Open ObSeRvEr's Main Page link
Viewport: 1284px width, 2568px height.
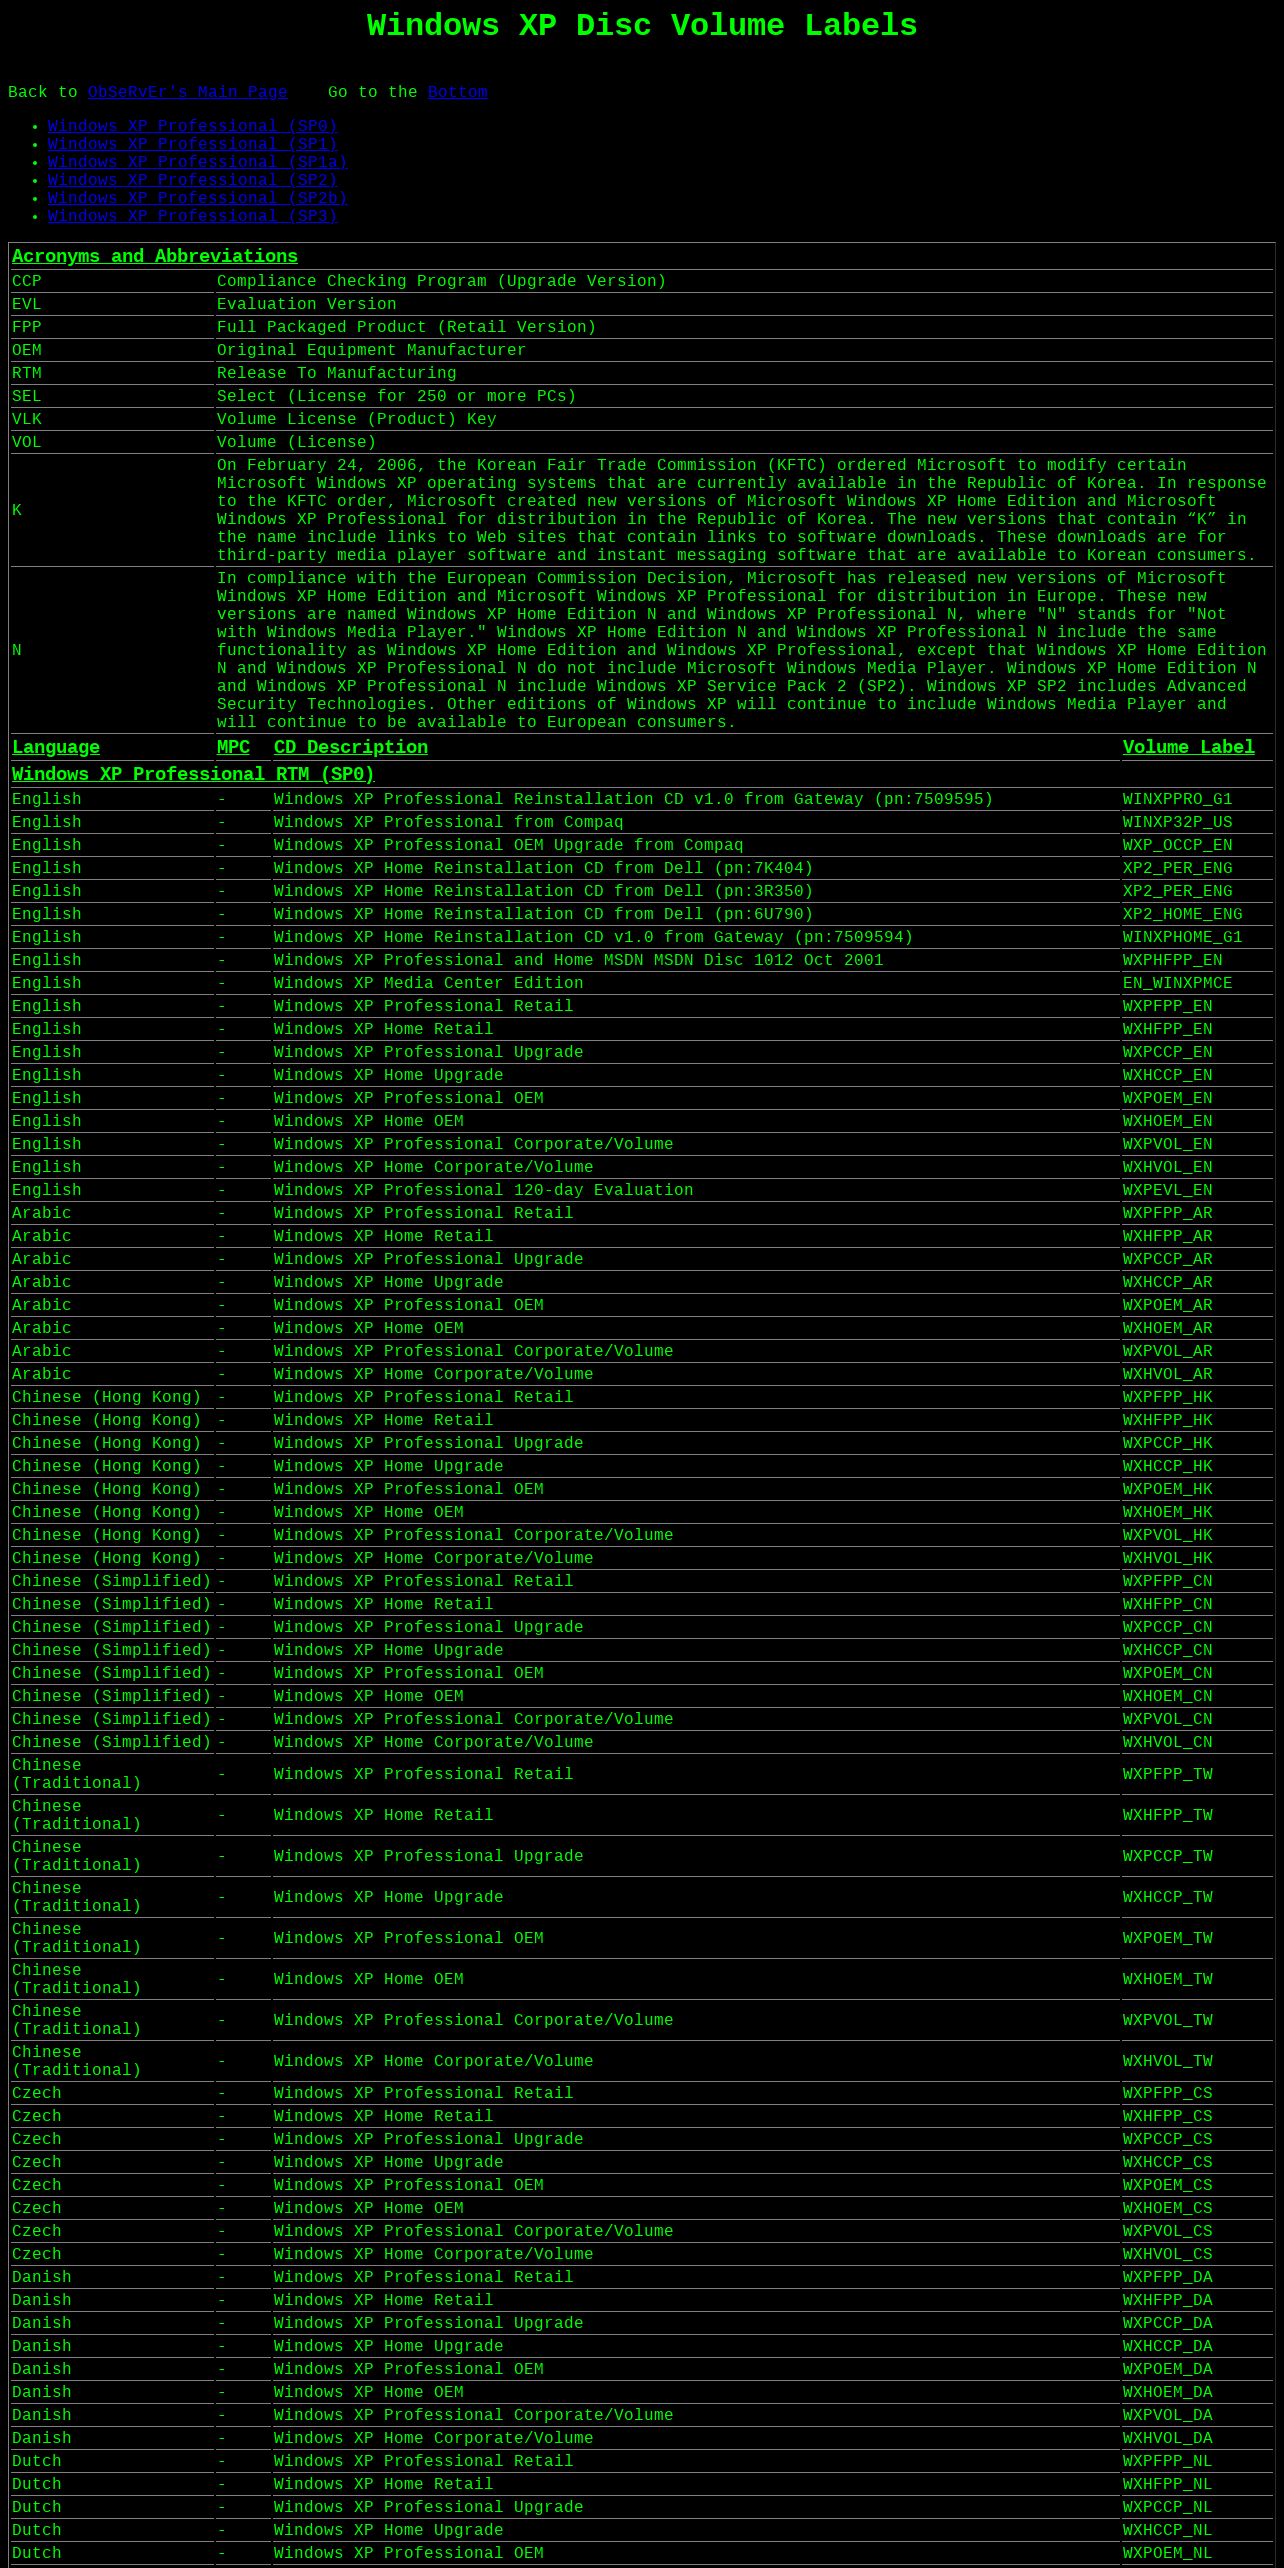coord(187,92)
